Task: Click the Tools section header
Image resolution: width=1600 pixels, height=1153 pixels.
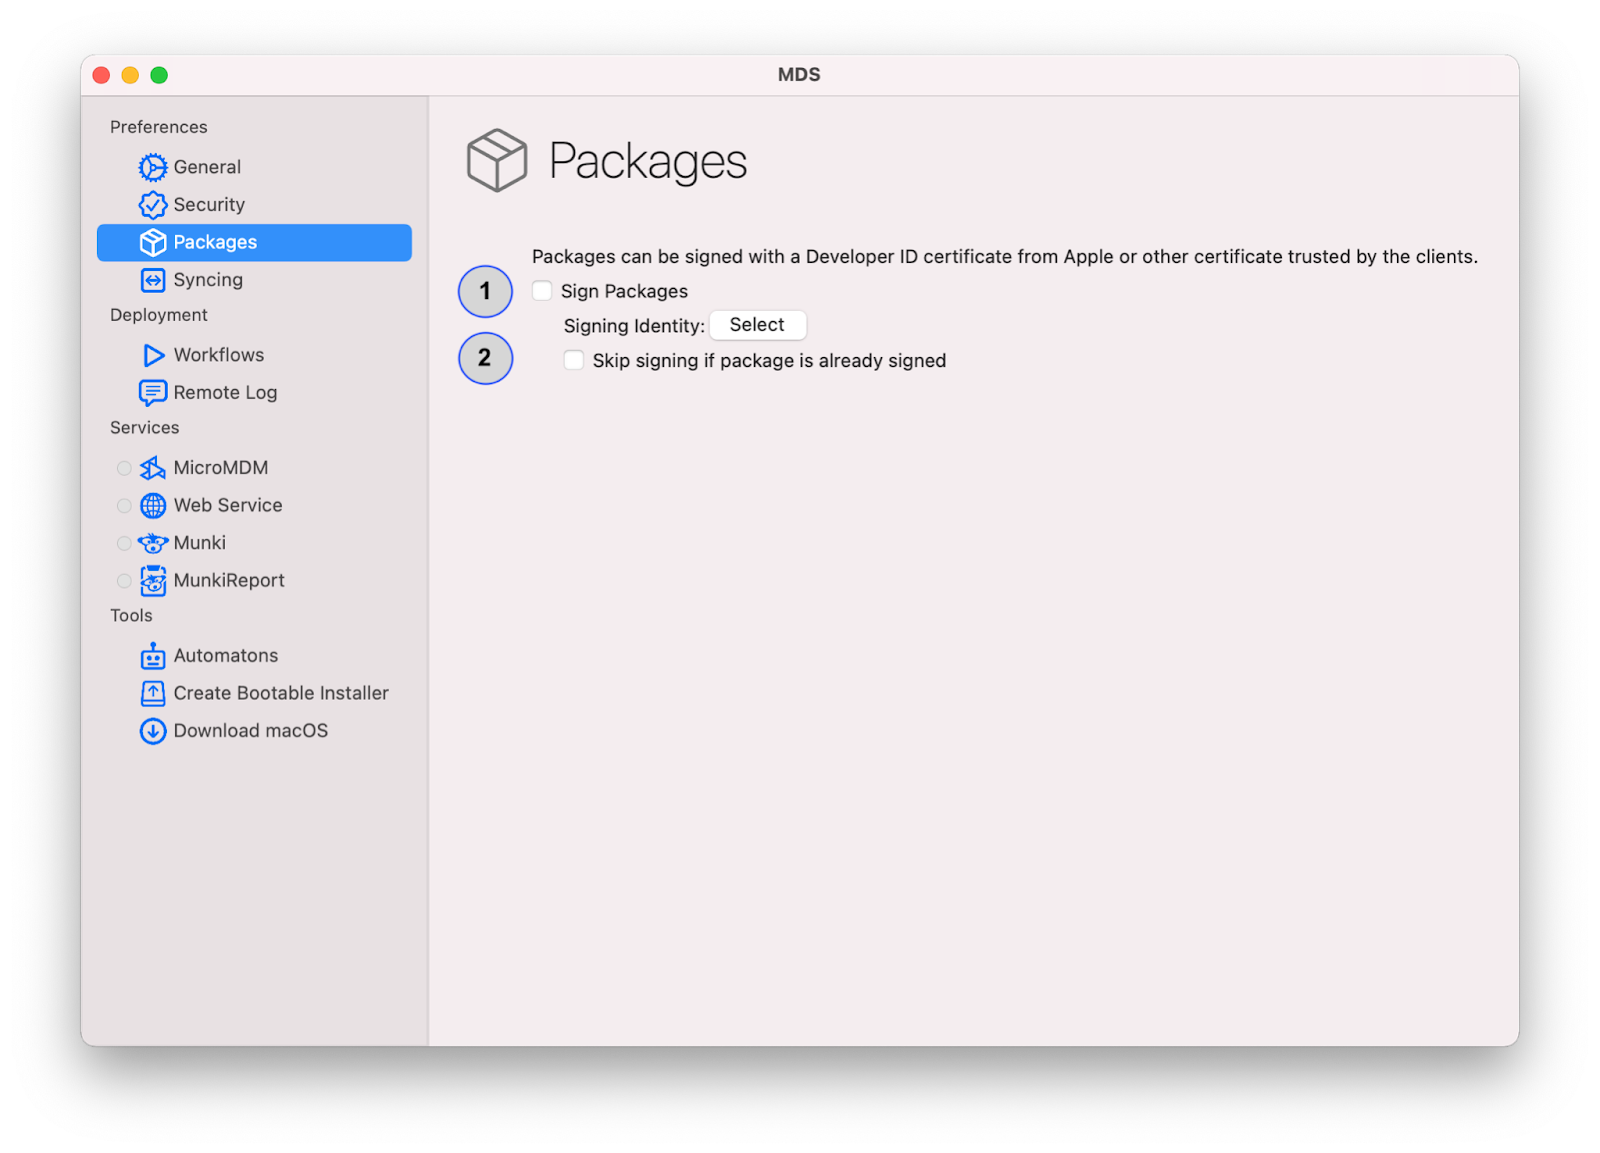Action: pyautogui.click(x=131, y=616)
